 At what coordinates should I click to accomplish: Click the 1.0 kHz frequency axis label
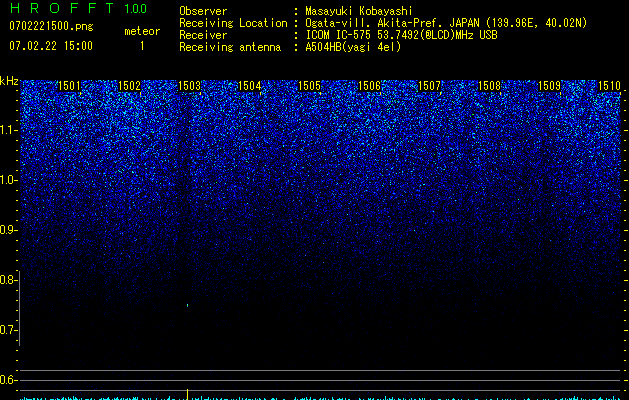pos(8,180)
